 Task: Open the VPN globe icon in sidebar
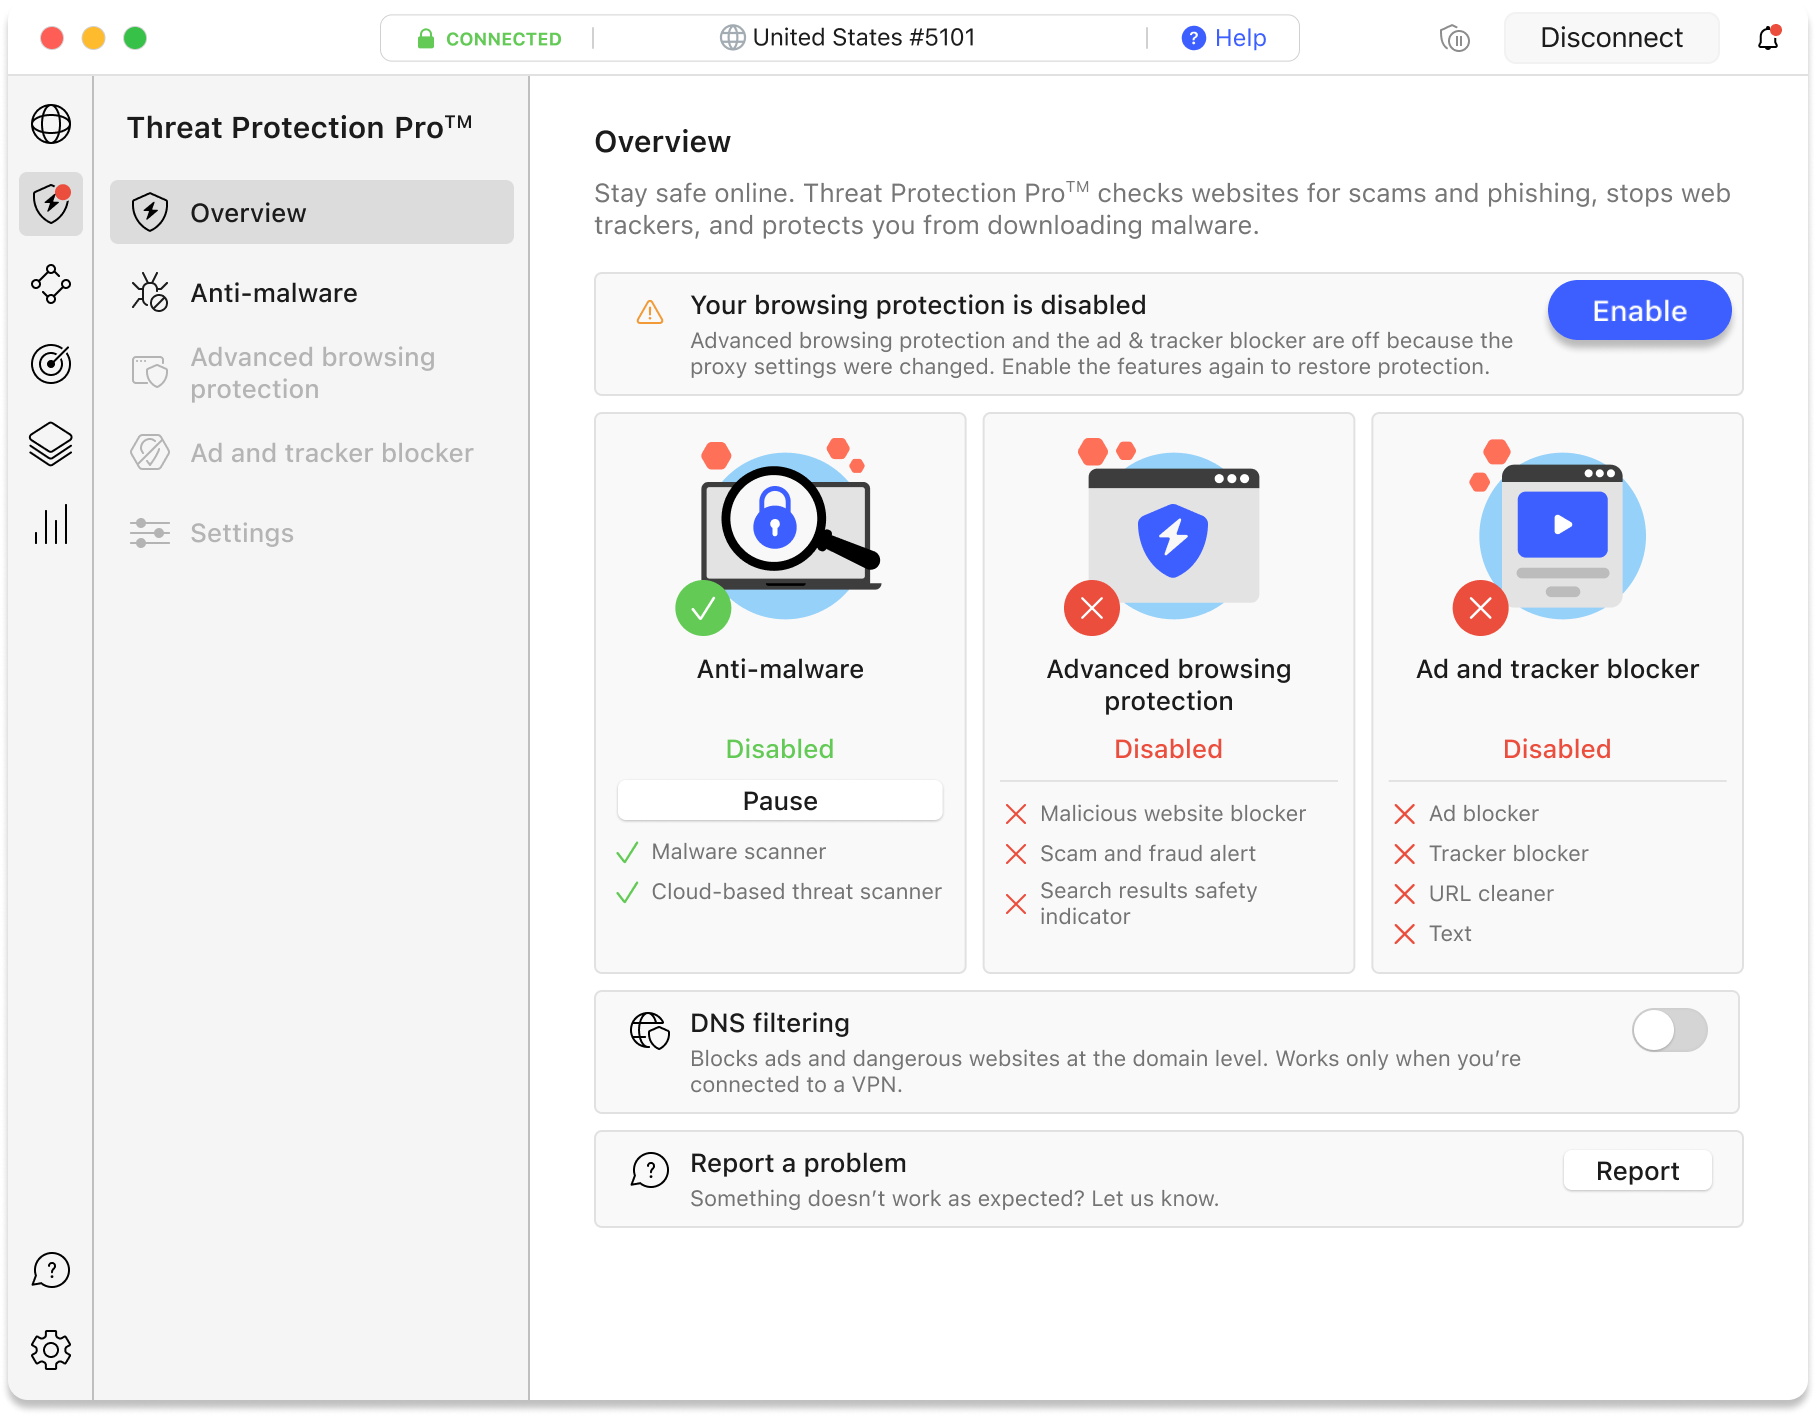coord(51,124)
